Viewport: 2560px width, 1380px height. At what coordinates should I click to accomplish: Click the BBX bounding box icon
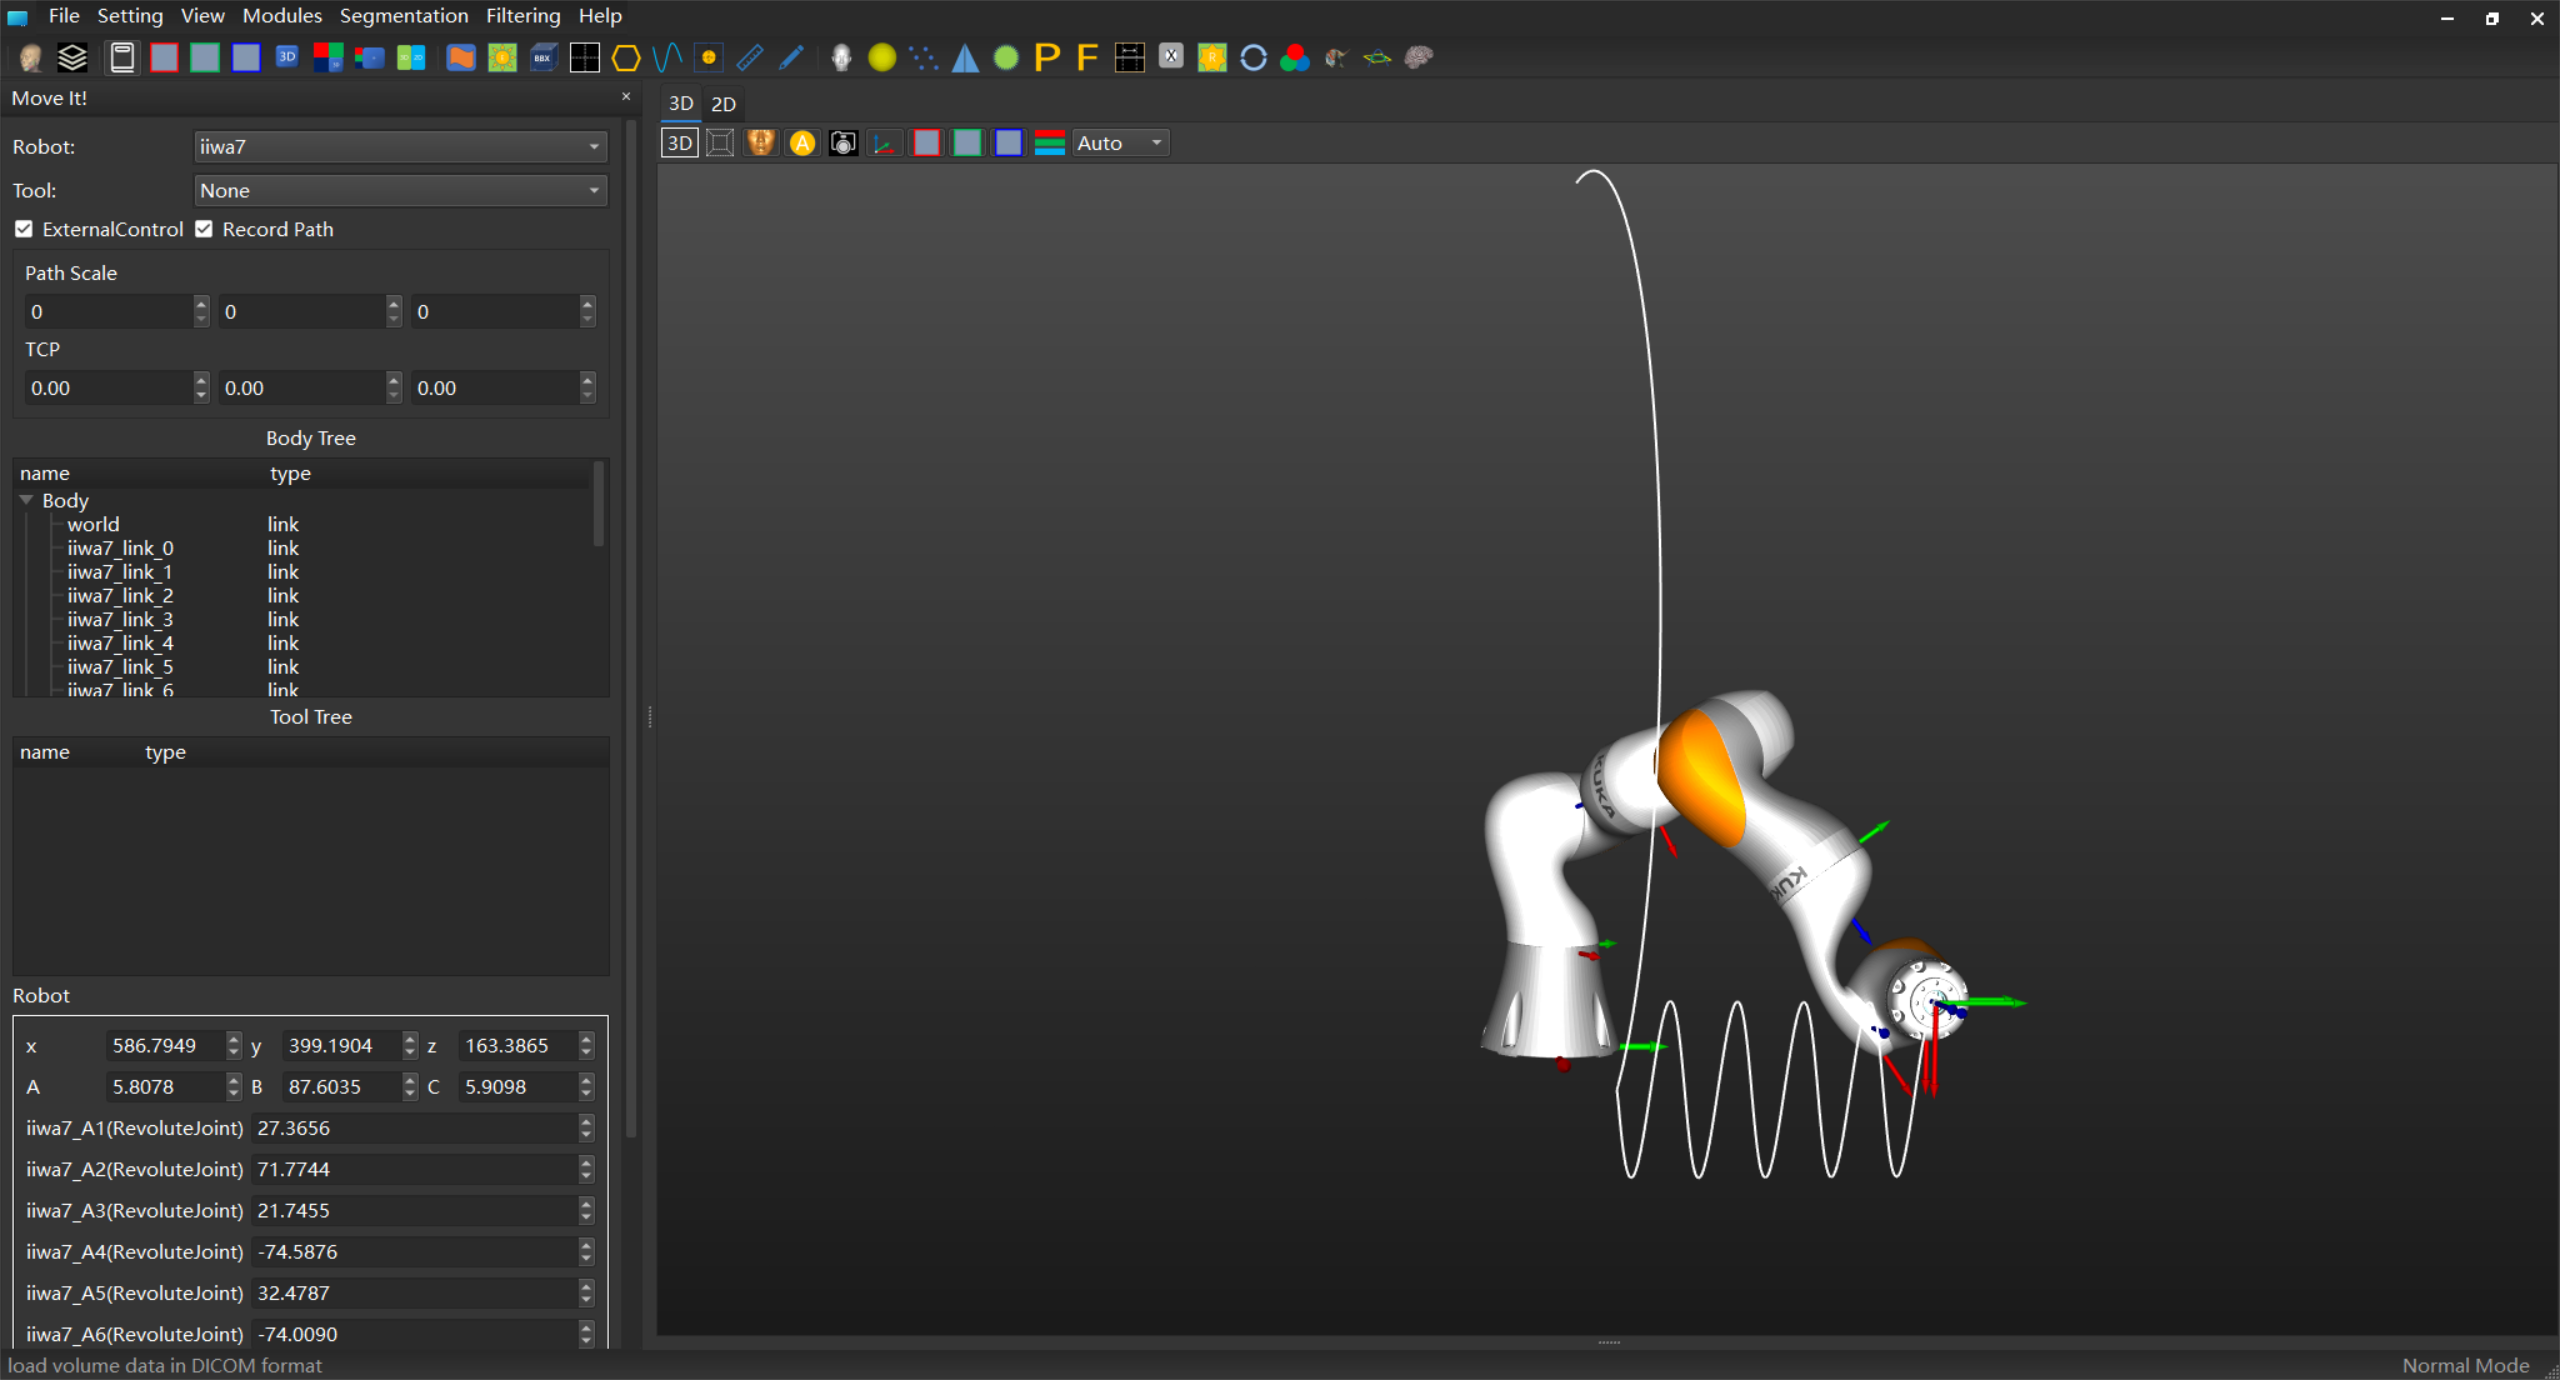click(543, 58)
